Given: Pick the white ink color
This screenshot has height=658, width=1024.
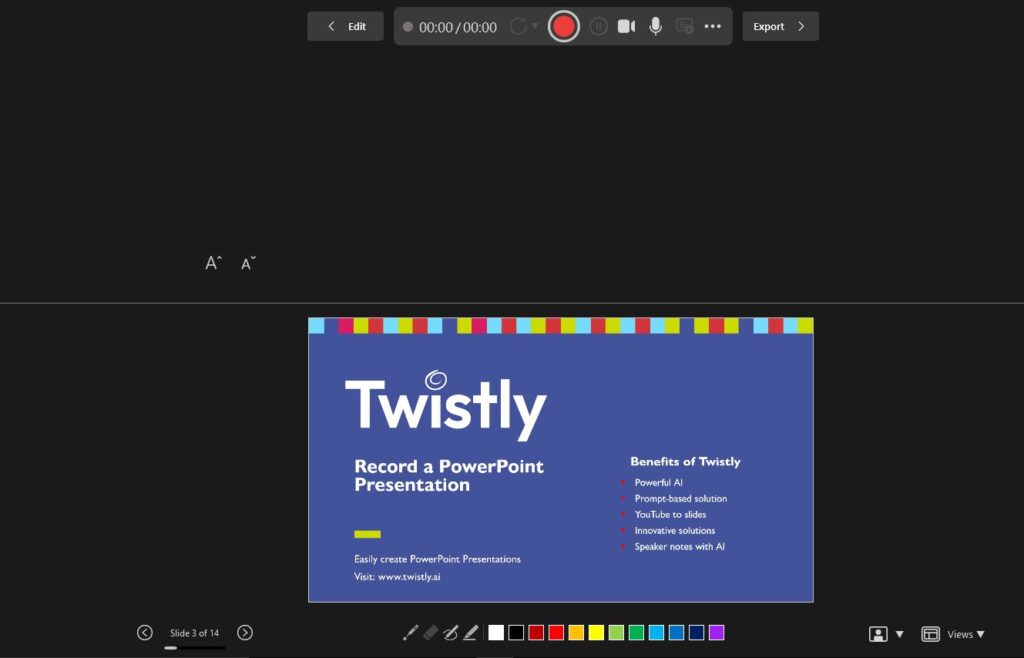Looking at the screenshot, I should 496,633.
